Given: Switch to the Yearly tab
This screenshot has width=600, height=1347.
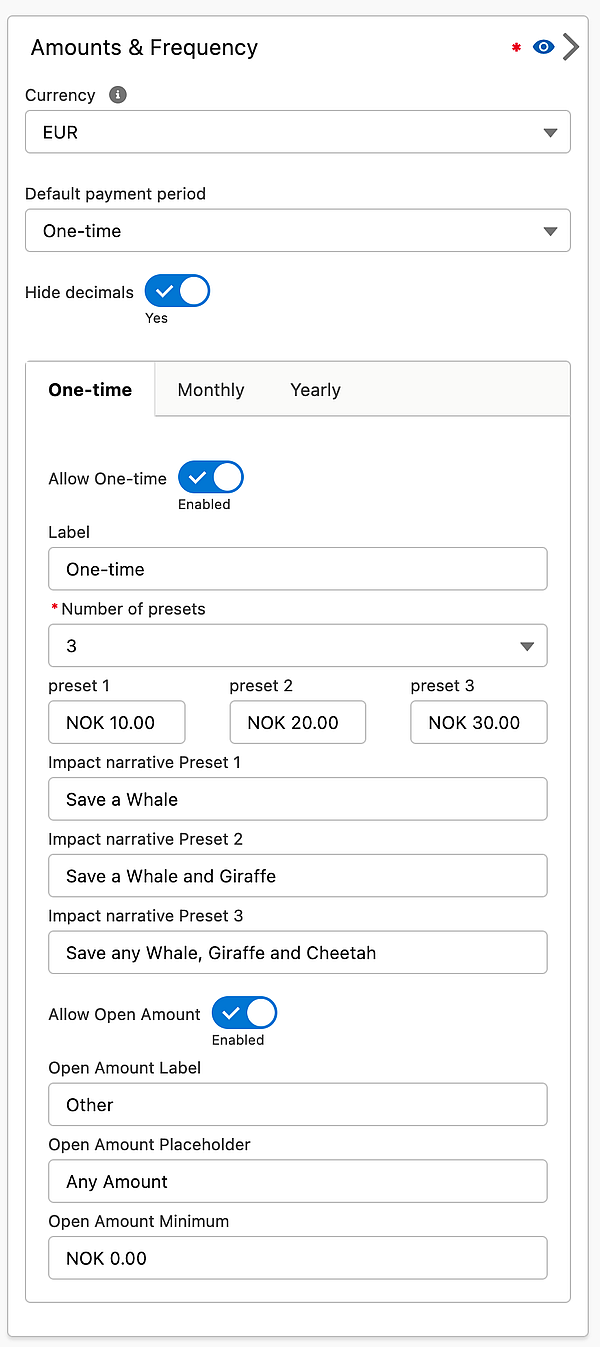Looking at the screenshot, I should (x=315, y=390).
